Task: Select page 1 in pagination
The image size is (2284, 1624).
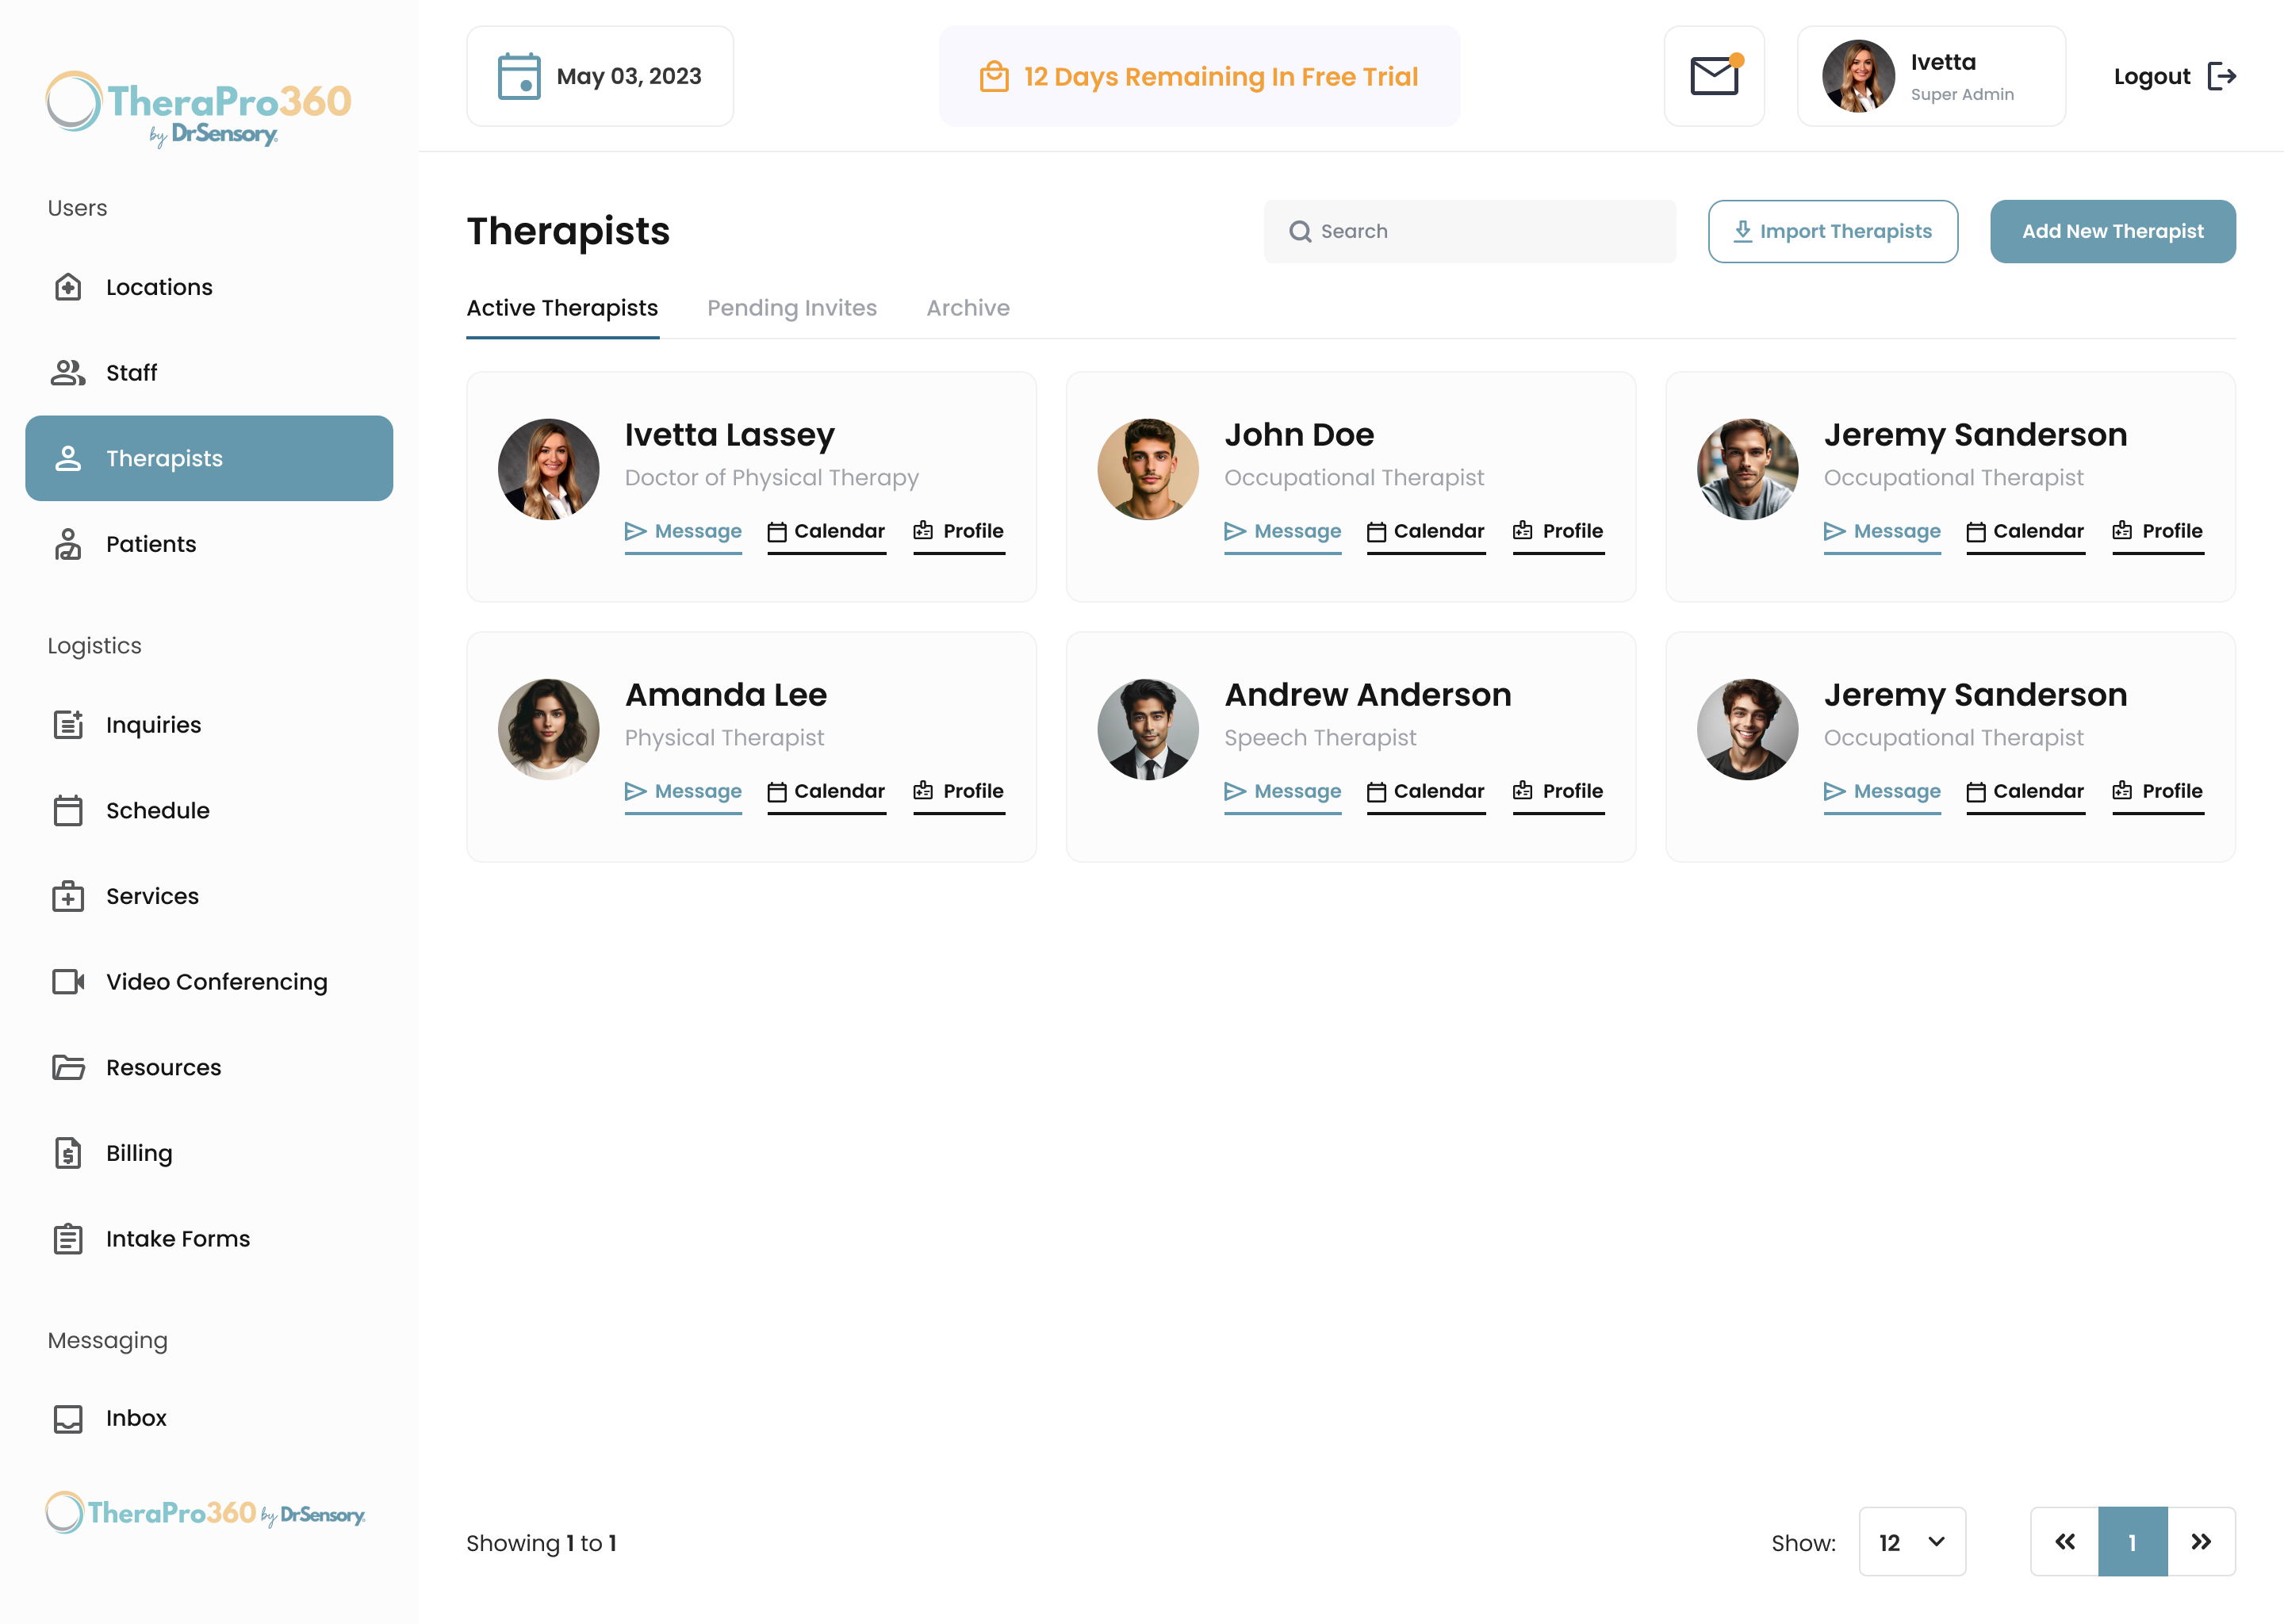Action: point(2133,1542)
